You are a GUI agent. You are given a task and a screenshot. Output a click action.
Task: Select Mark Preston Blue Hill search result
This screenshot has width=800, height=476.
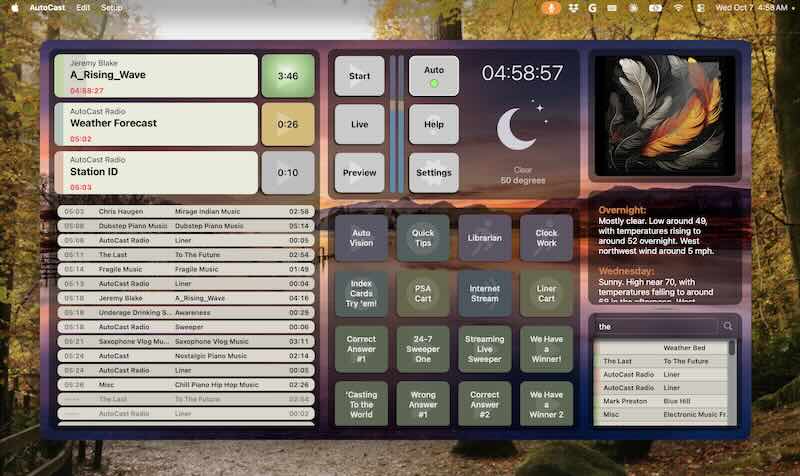tap(662, 402)
